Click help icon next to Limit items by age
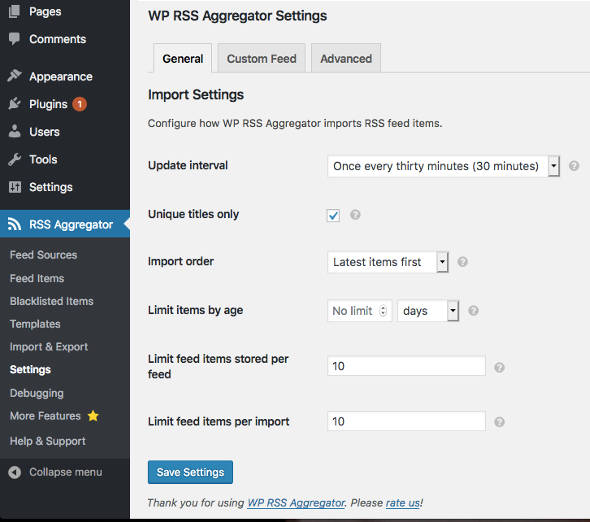Viewport: 590px width, 522px height. pyautogui.click(x=473, y=310)
